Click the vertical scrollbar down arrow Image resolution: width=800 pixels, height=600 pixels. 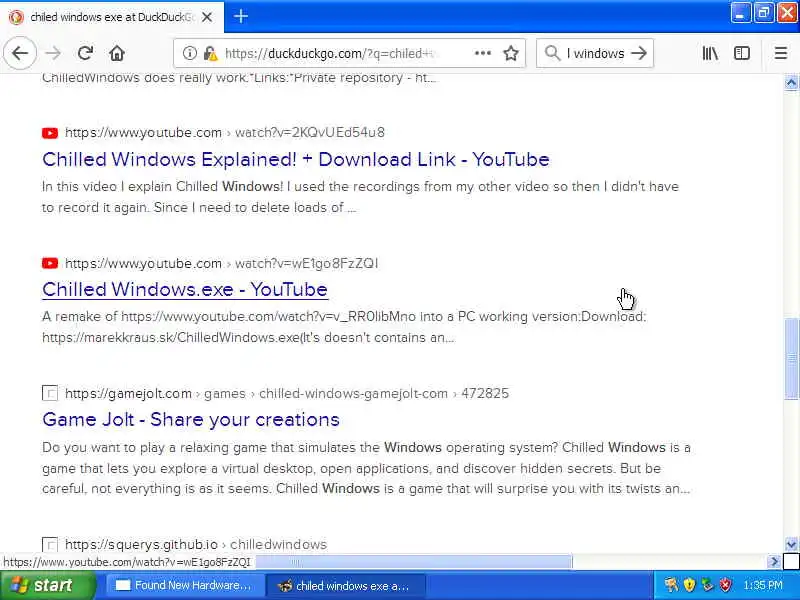click(791, 544)
